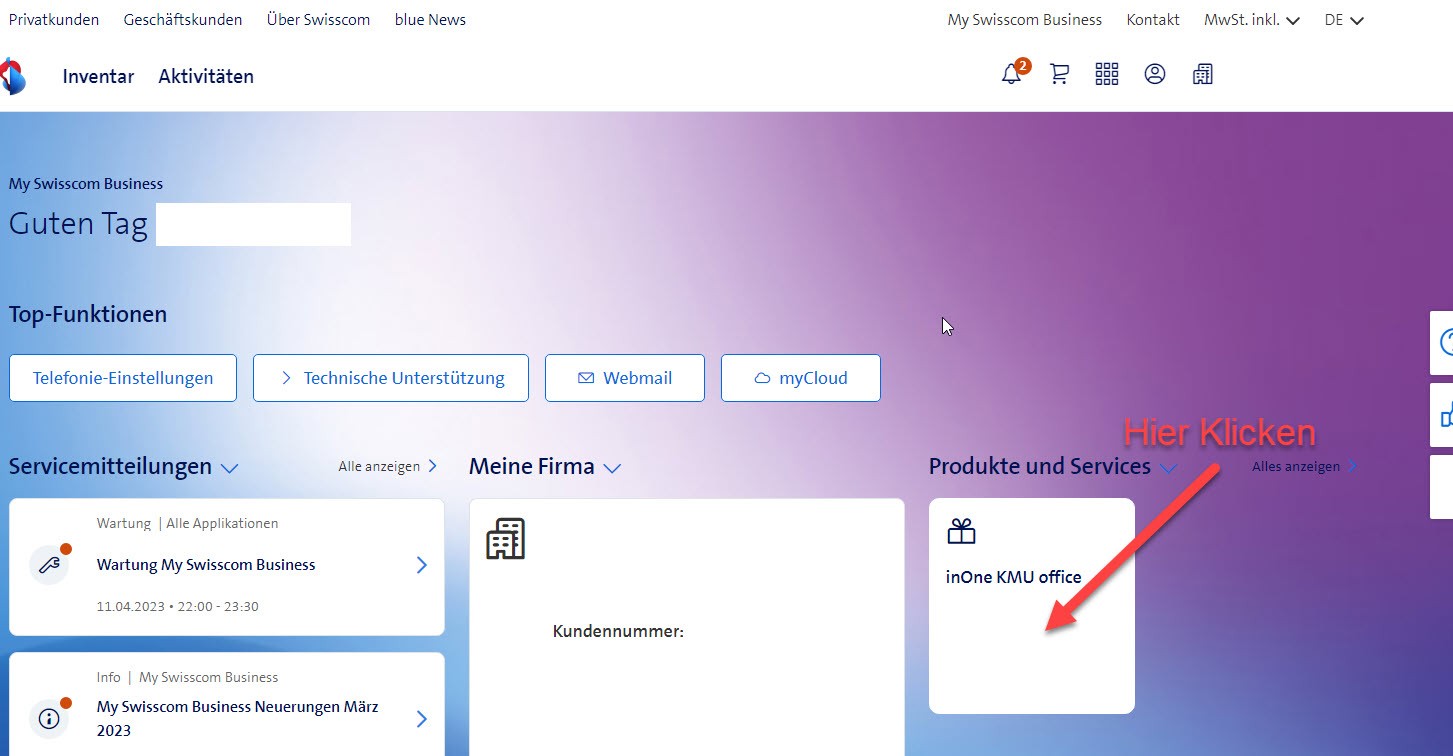Click the building icon in Meine Firma card
This screenshot has height=756, width=1453.
[505, 540]
